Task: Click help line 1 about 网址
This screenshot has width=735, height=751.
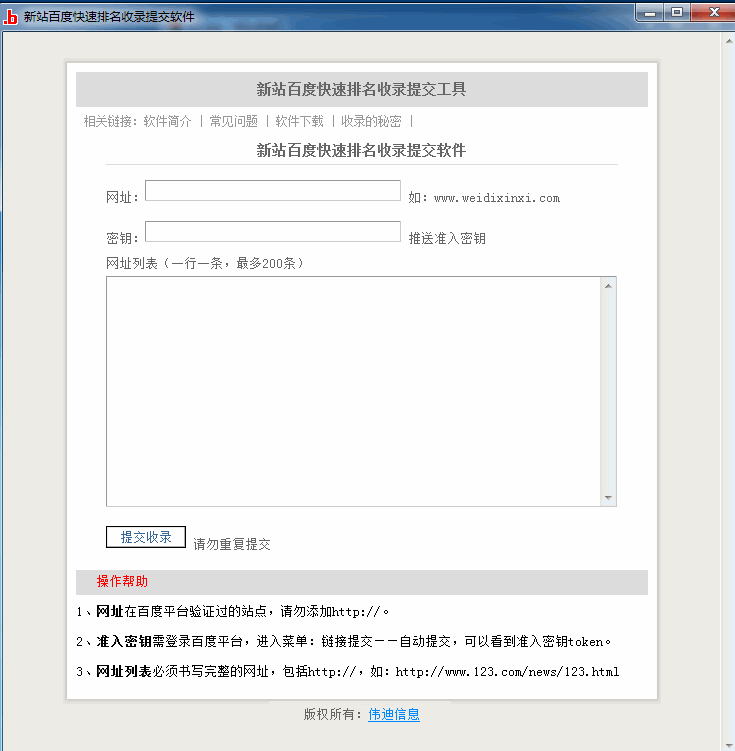Action: point(233,612)
